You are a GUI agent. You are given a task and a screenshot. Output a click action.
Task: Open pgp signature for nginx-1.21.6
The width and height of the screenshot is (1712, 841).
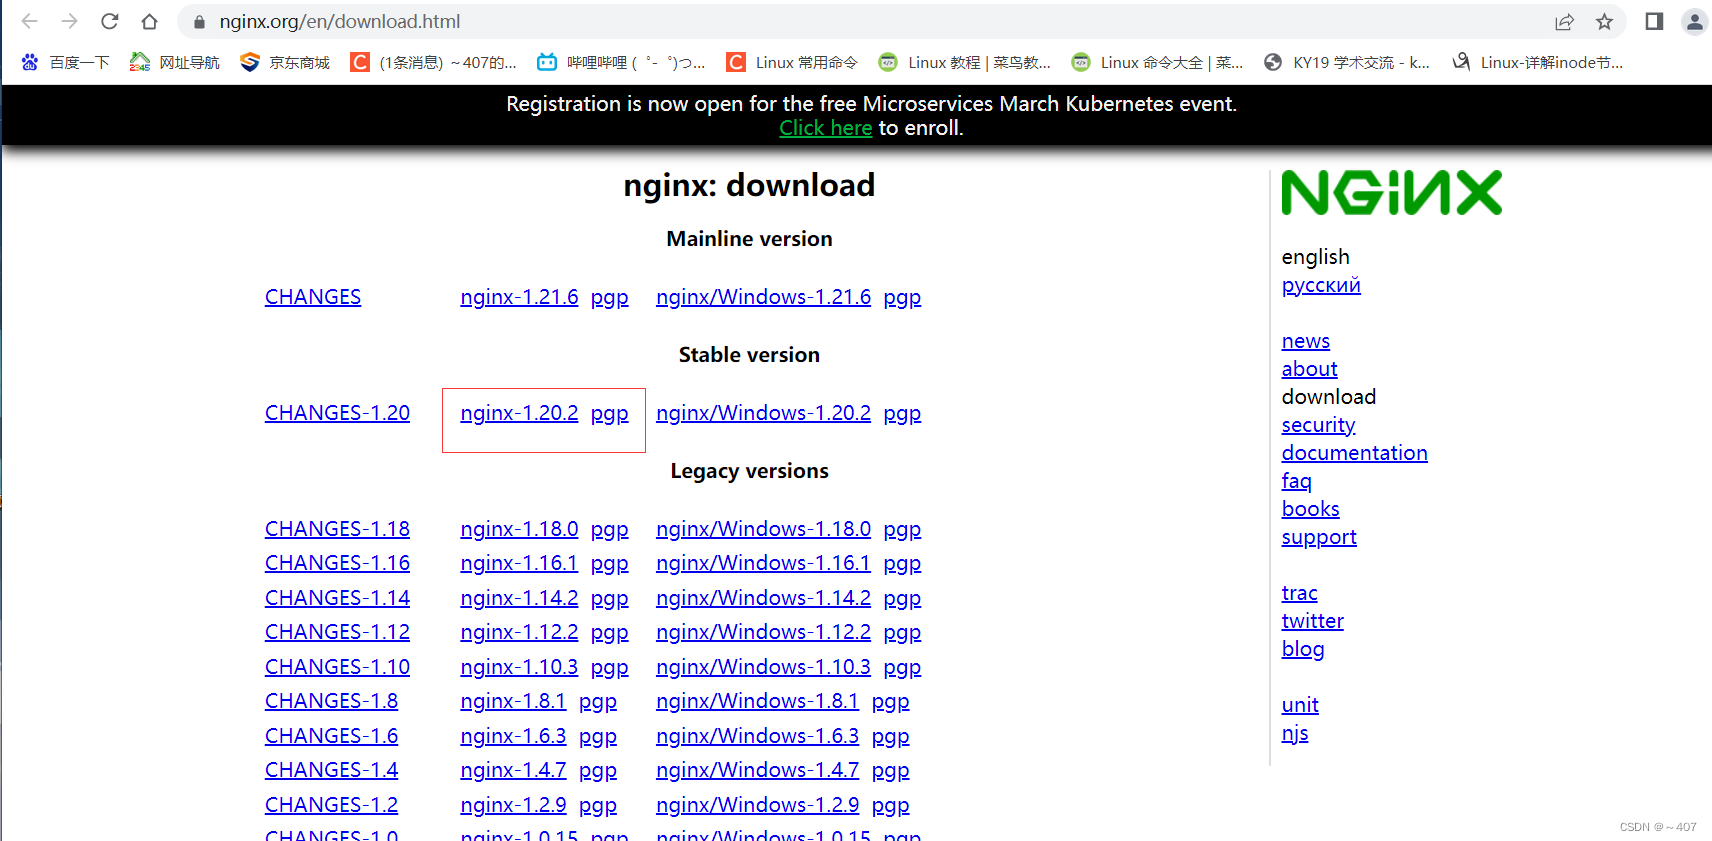coord(609,298)
